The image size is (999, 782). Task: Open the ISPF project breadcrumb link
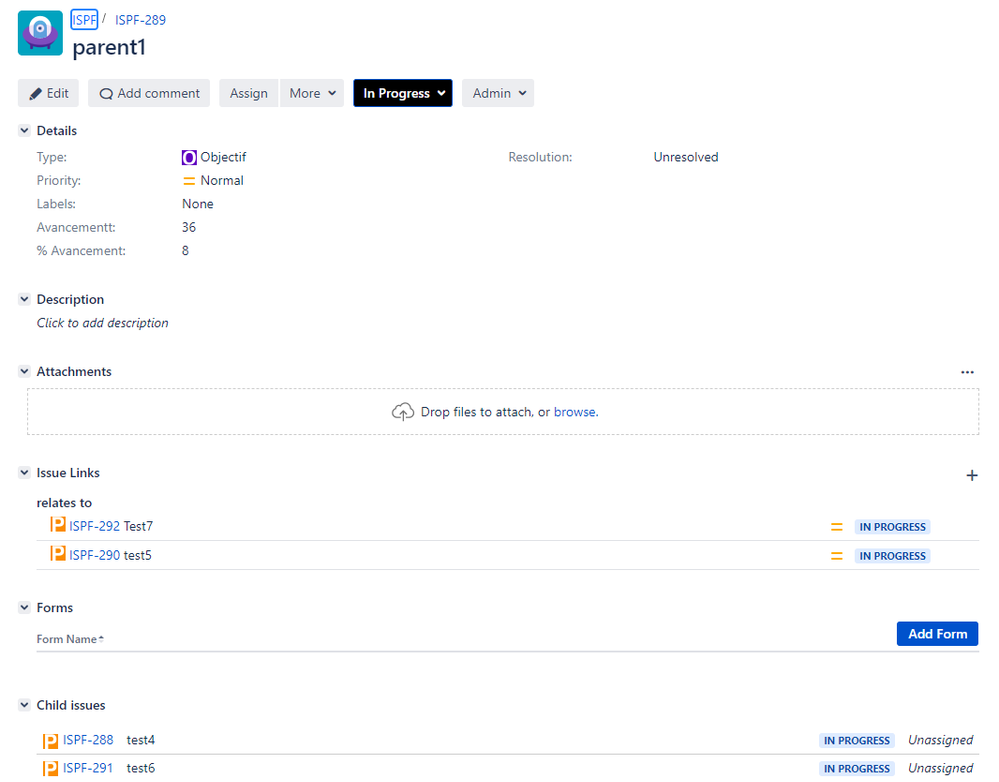(84, 20)
